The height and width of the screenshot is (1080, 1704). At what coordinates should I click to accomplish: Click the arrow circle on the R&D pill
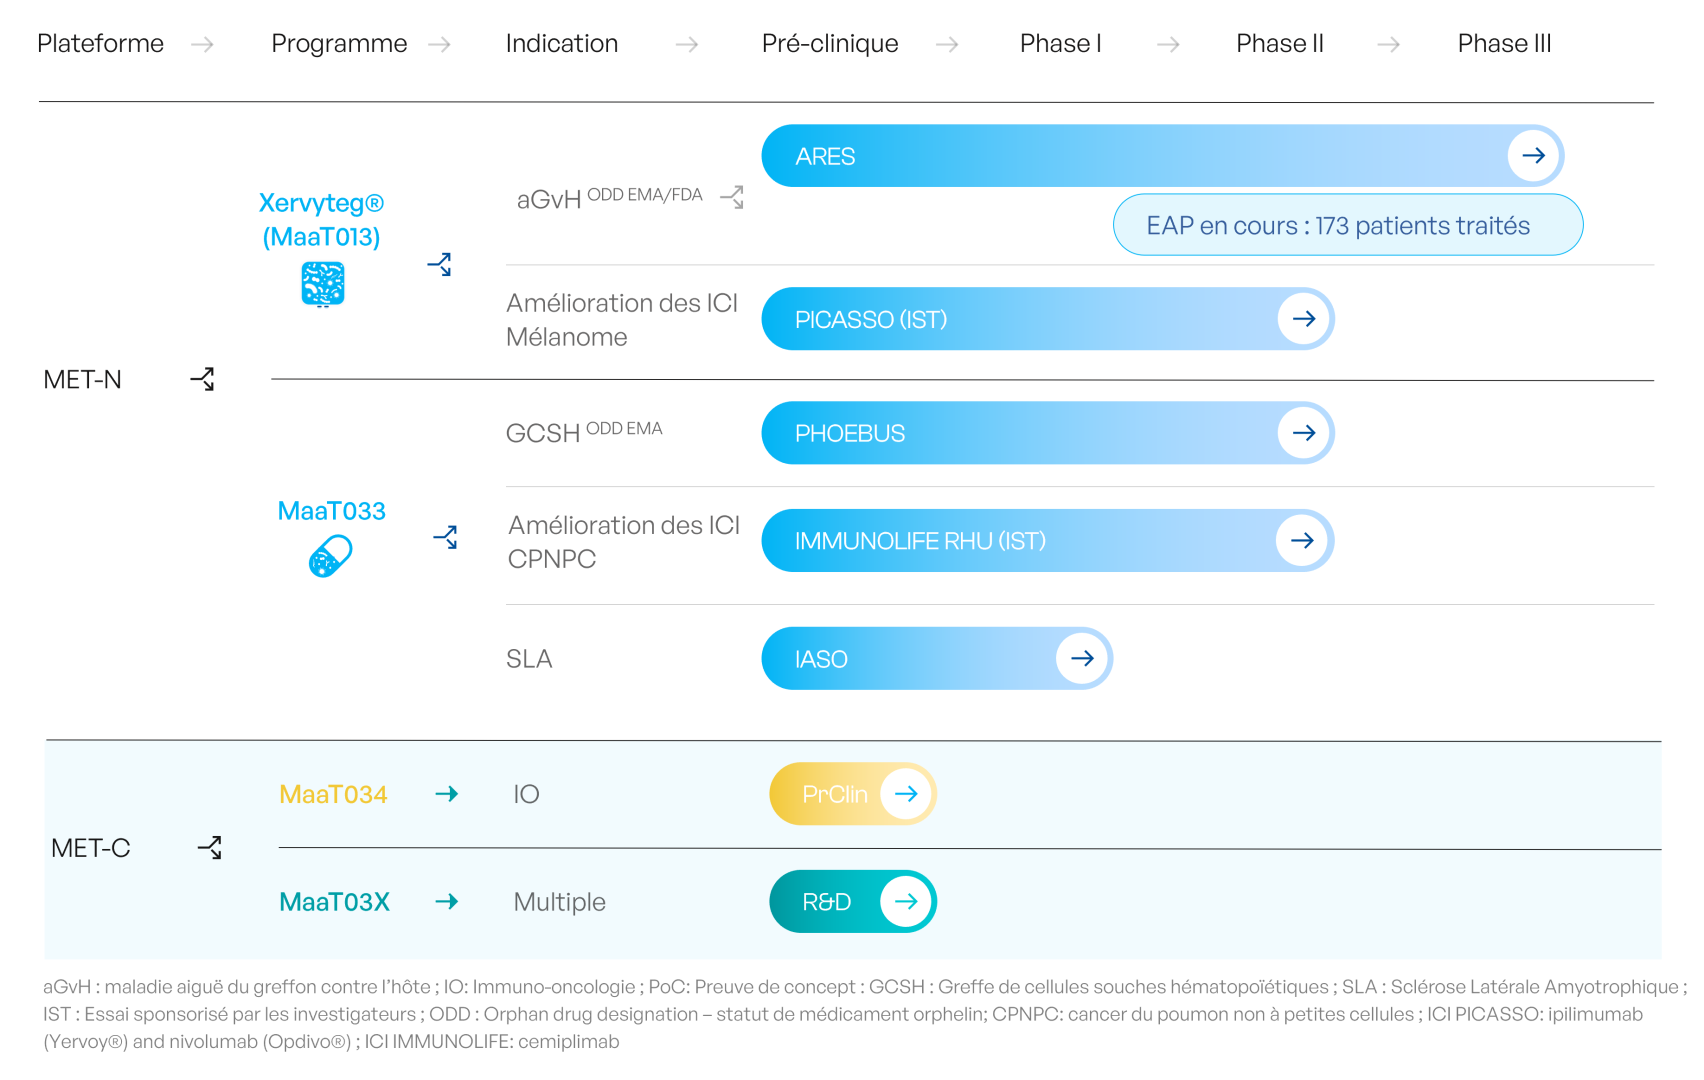tap(906, 902)
